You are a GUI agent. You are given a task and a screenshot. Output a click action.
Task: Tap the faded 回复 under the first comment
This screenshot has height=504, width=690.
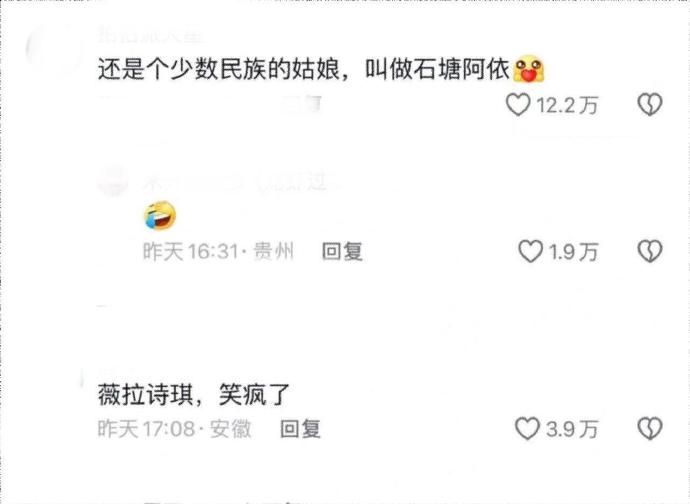301,104
